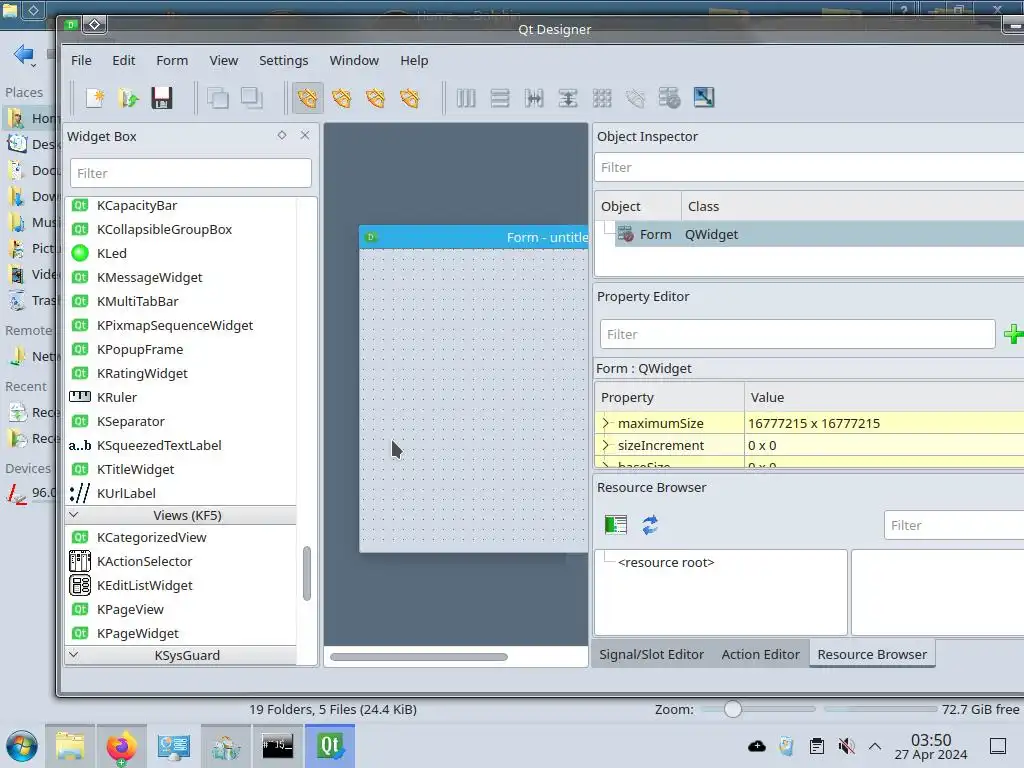Select the KLed widget in Widget Box
The image size is (1024, 768).
[112, 253]
